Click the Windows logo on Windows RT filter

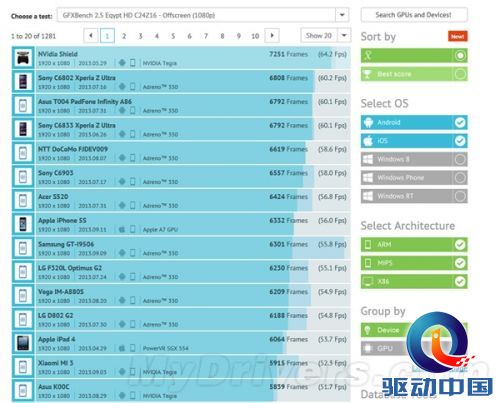click(368, 196)
